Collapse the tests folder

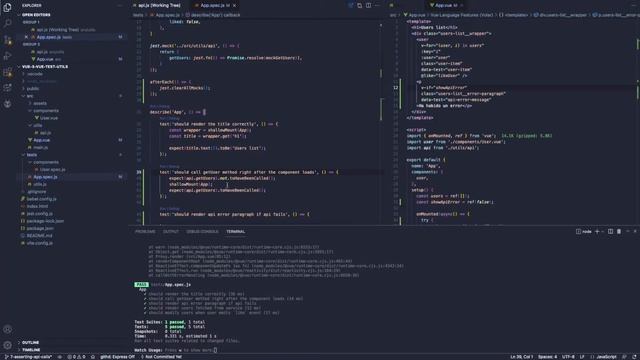[31, 155]
